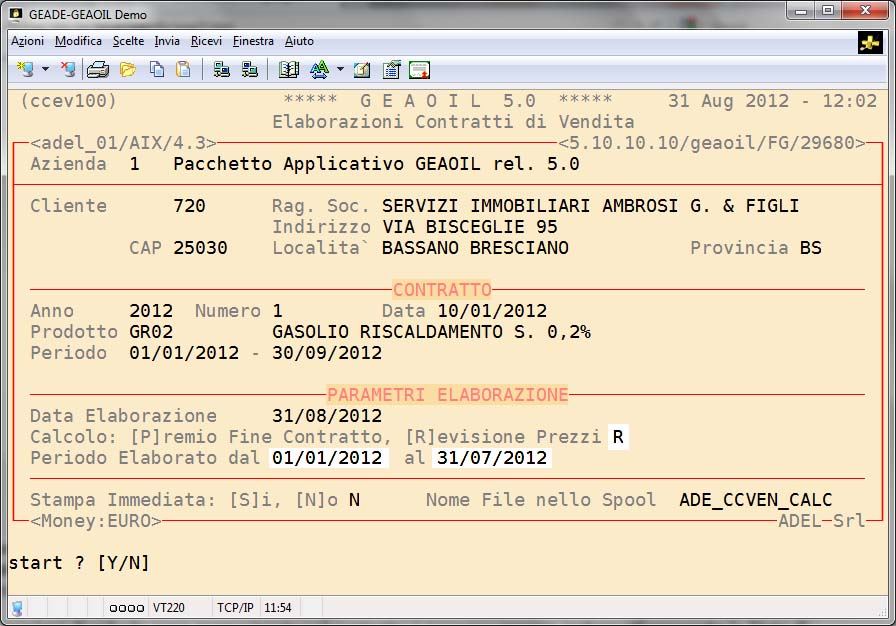This screenshot has width=896, height=626.
Task: Click the copy icon in toolbar
Action: click(157, 69)
